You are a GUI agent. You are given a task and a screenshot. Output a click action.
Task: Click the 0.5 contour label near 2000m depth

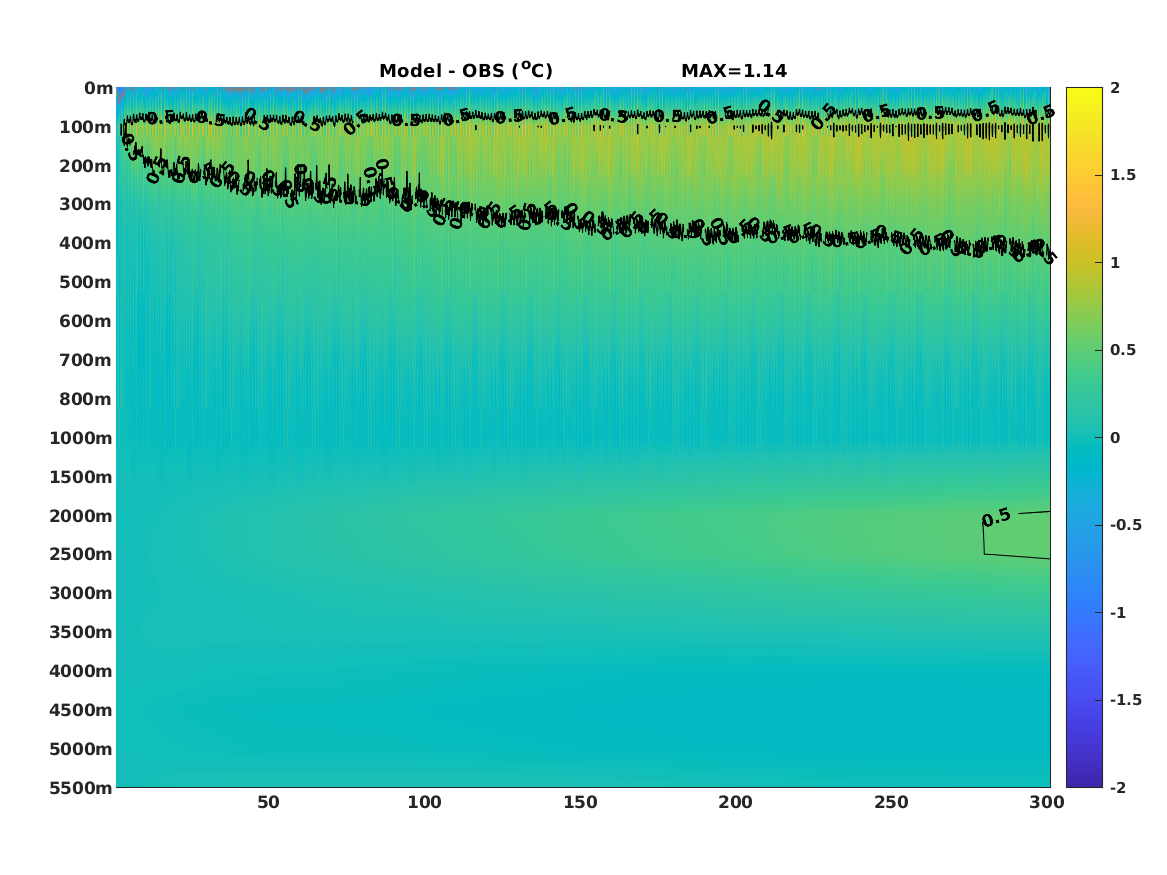pos(997,516)
